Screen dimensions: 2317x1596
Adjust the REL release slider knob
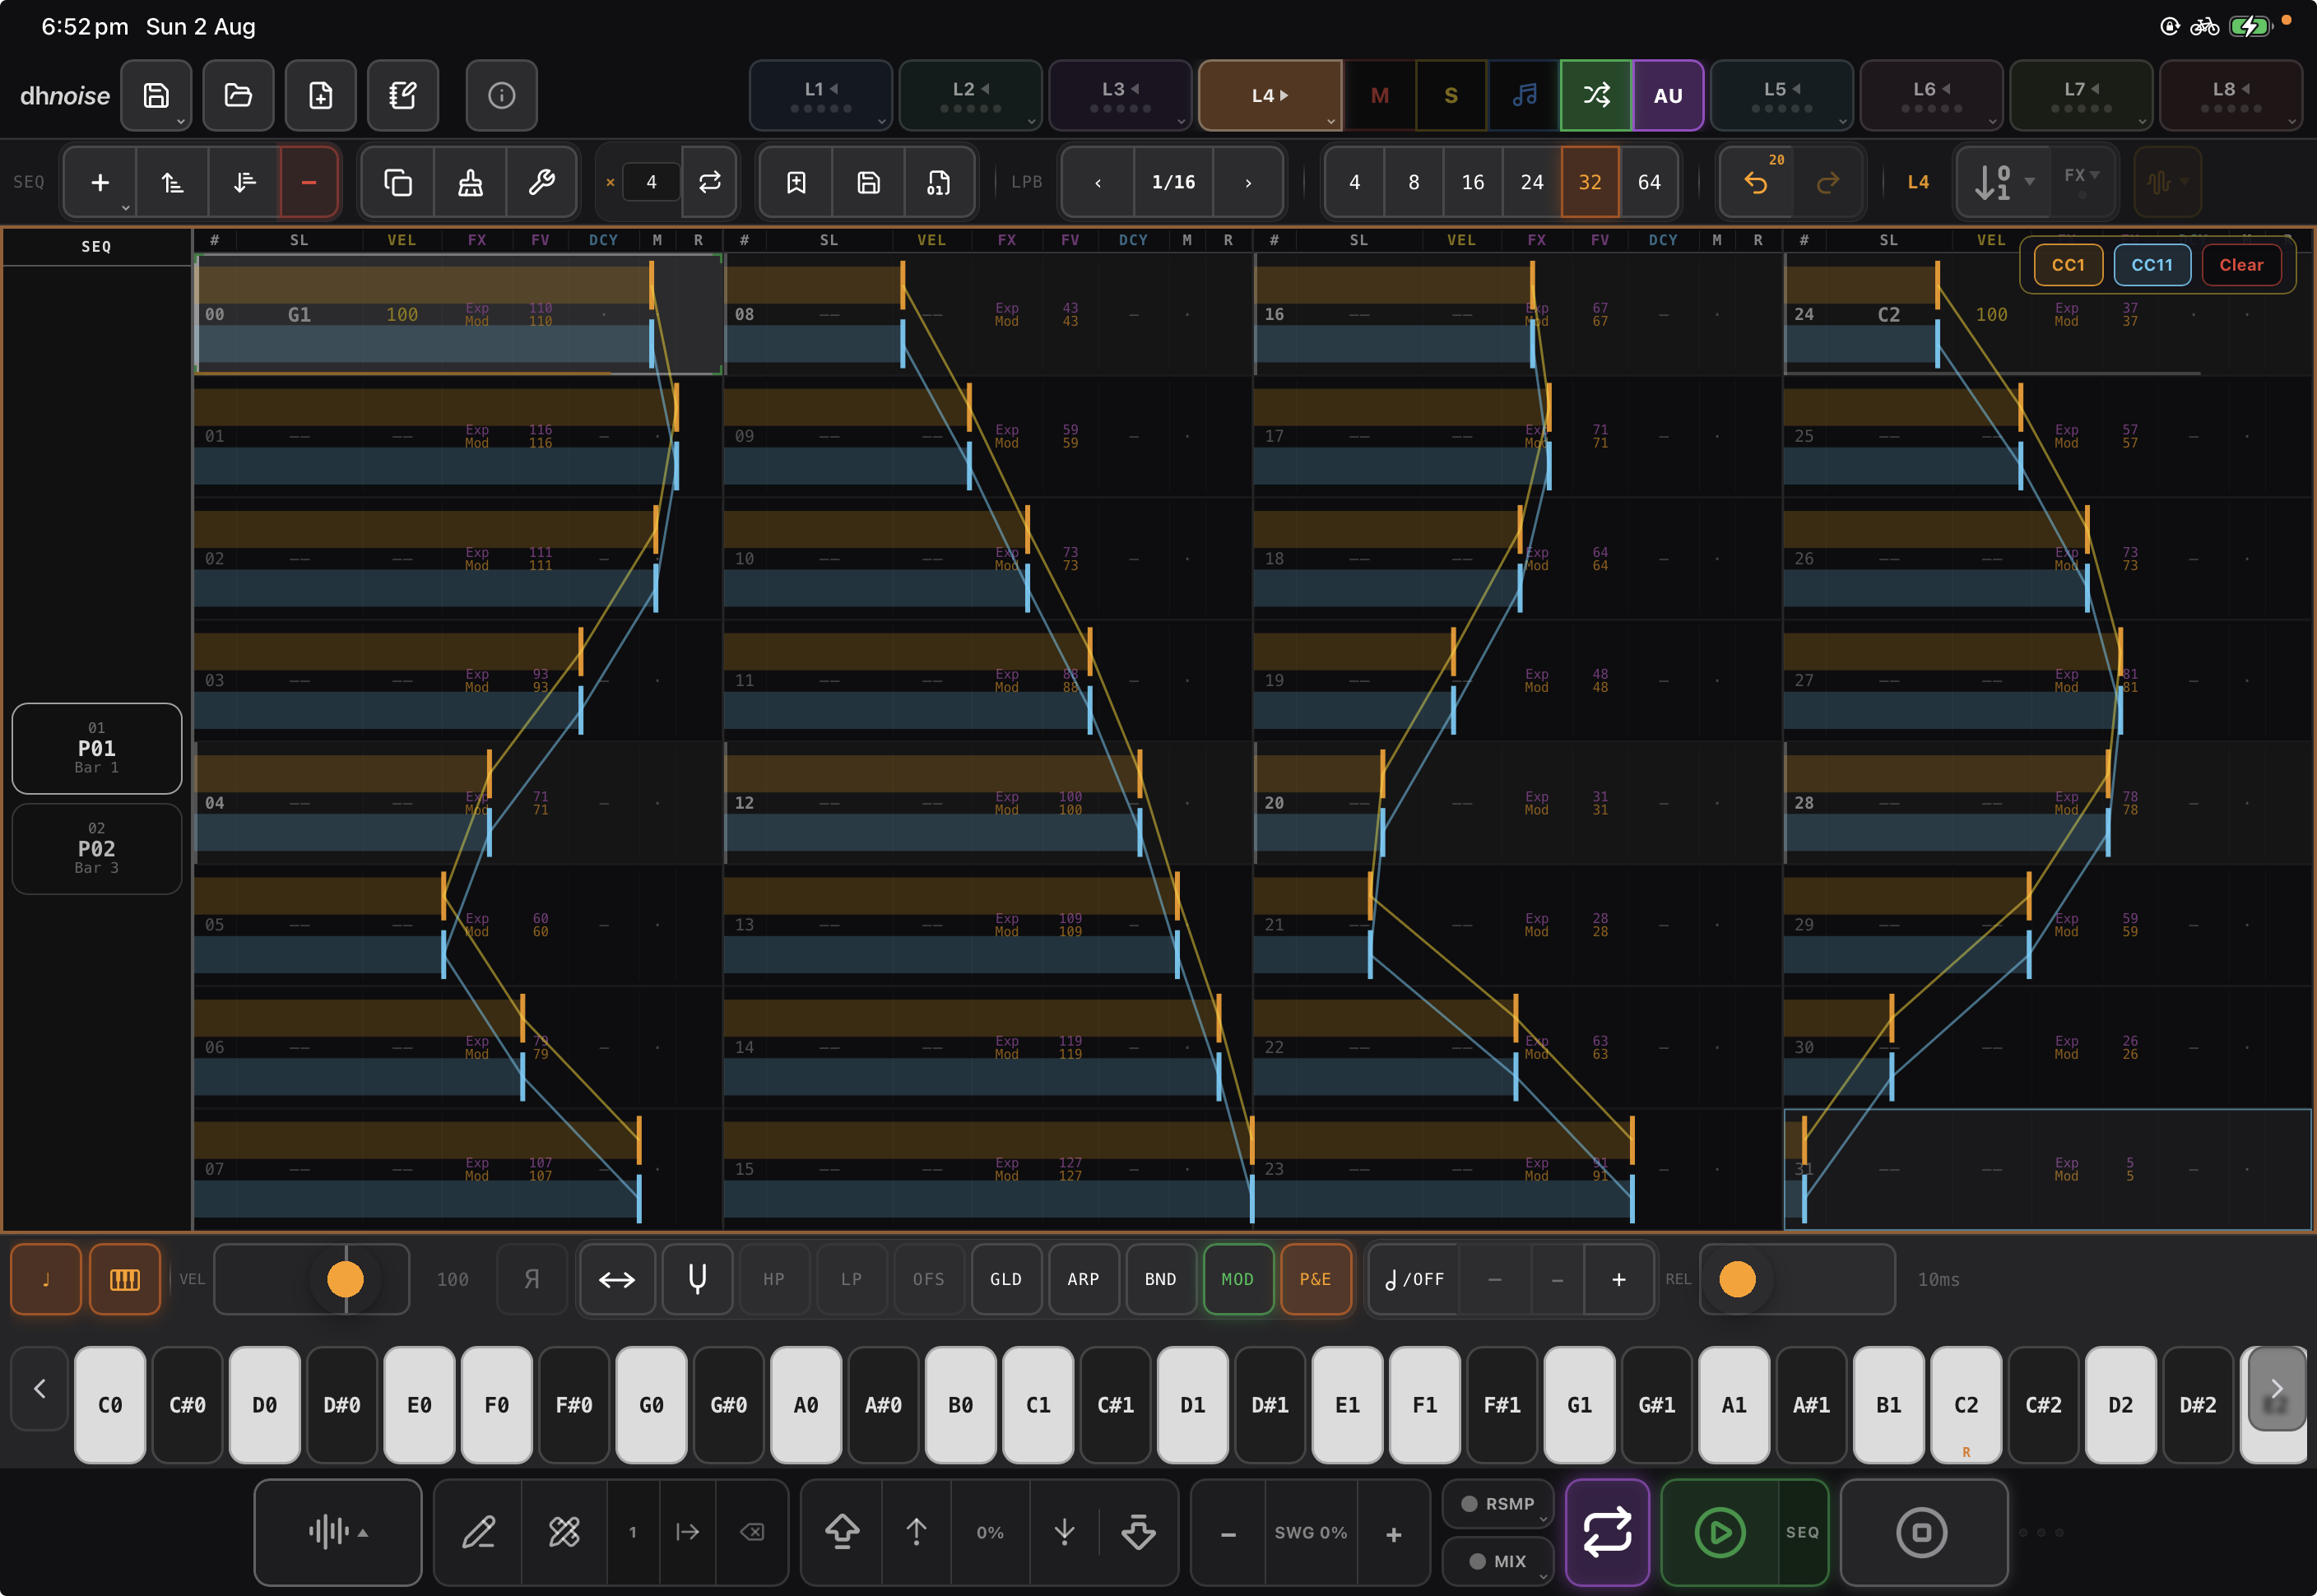click(1737, 1279)
